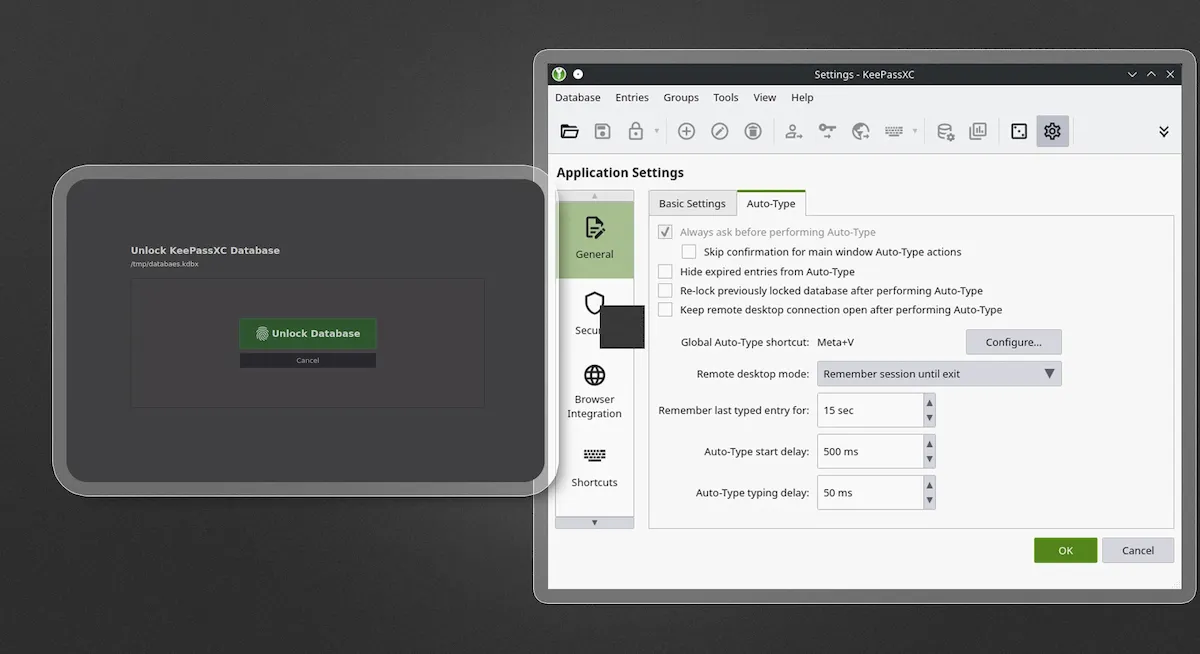Click the Open Database folder icon
Viewport: 1200px width, 654px height.
[x=570, y=131]
